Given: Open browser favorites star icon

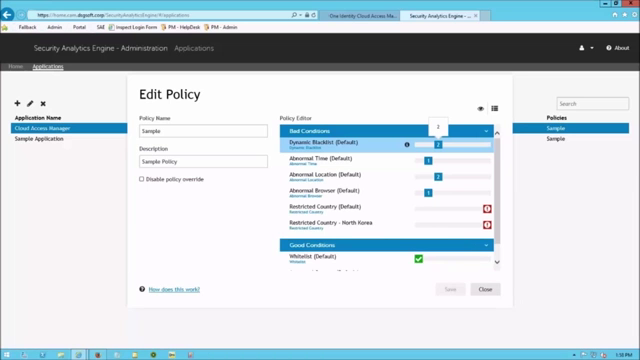Looking at the screenshot, I should [624, 15].
